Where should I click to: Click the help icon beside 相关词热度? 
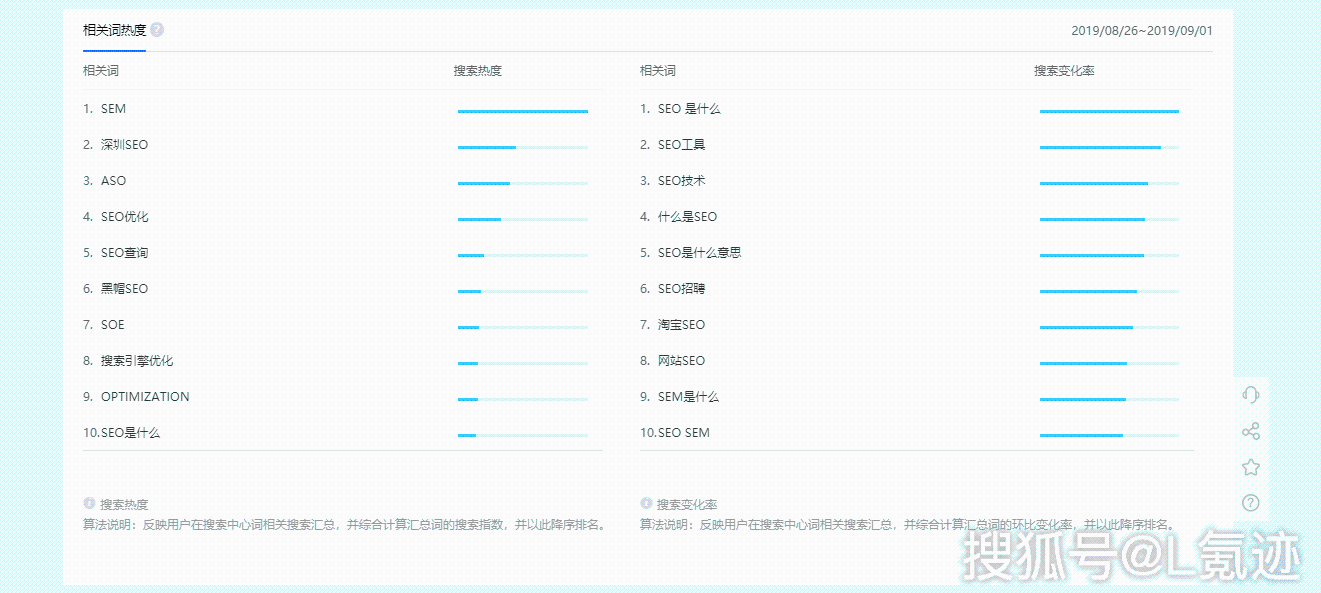157,30
